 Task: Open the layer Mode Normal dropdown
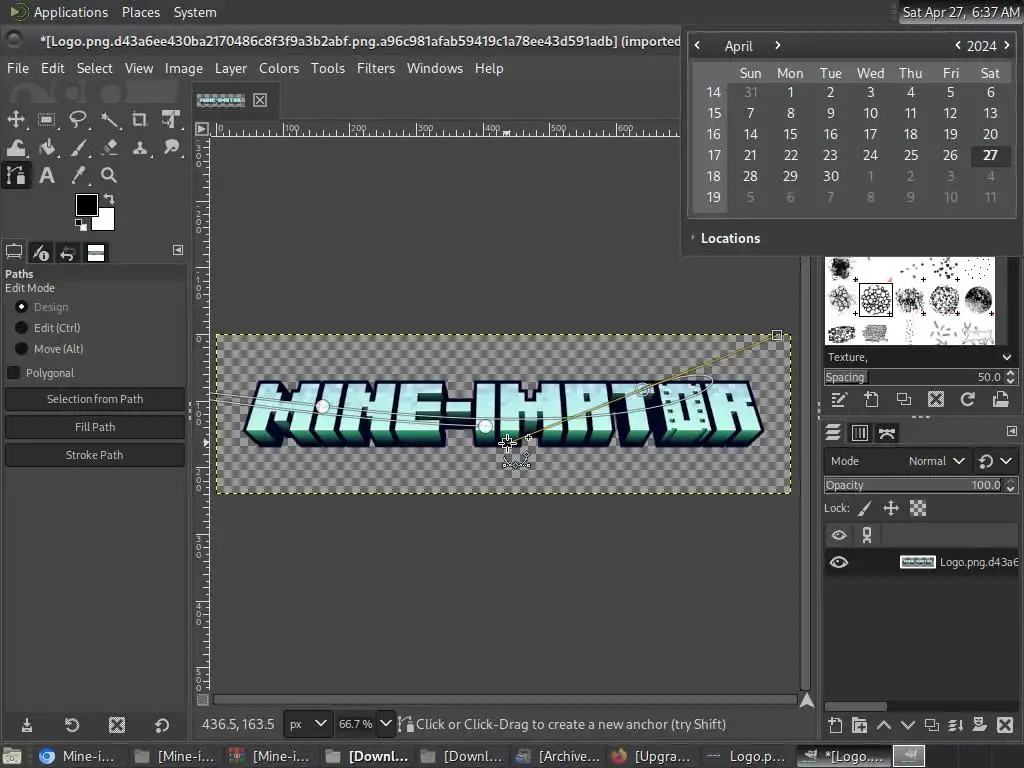pyautogui.click(x=897, y=461)
